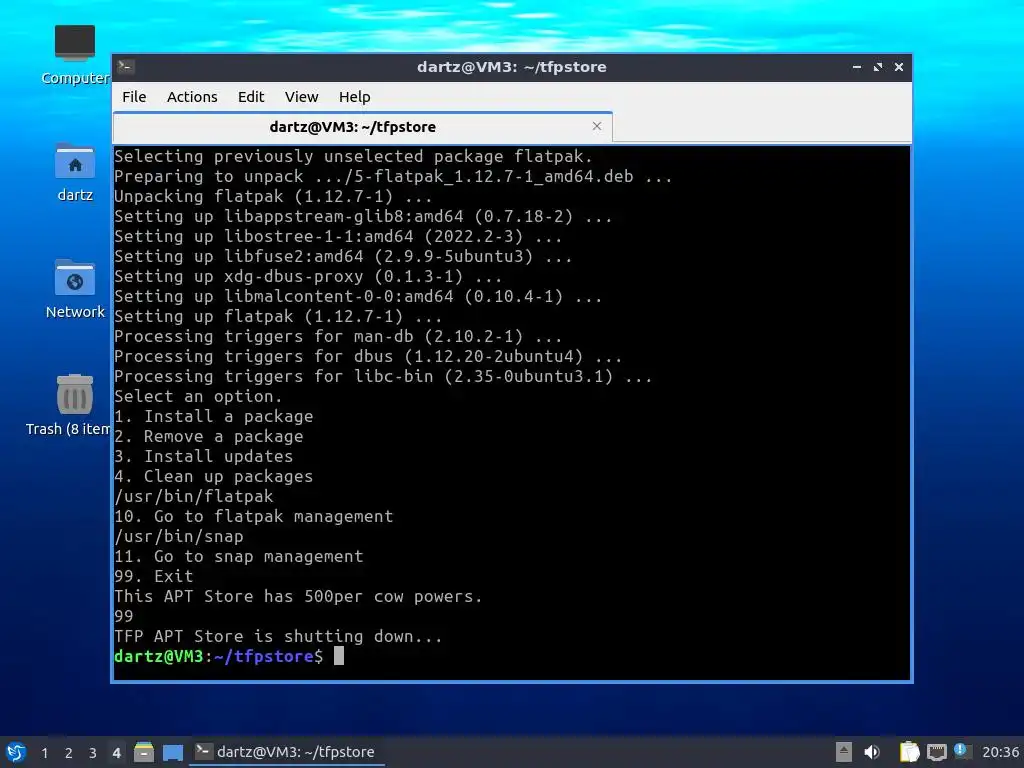
Task: Switch to workspace 1 in pager
Action: pos(44,753)
